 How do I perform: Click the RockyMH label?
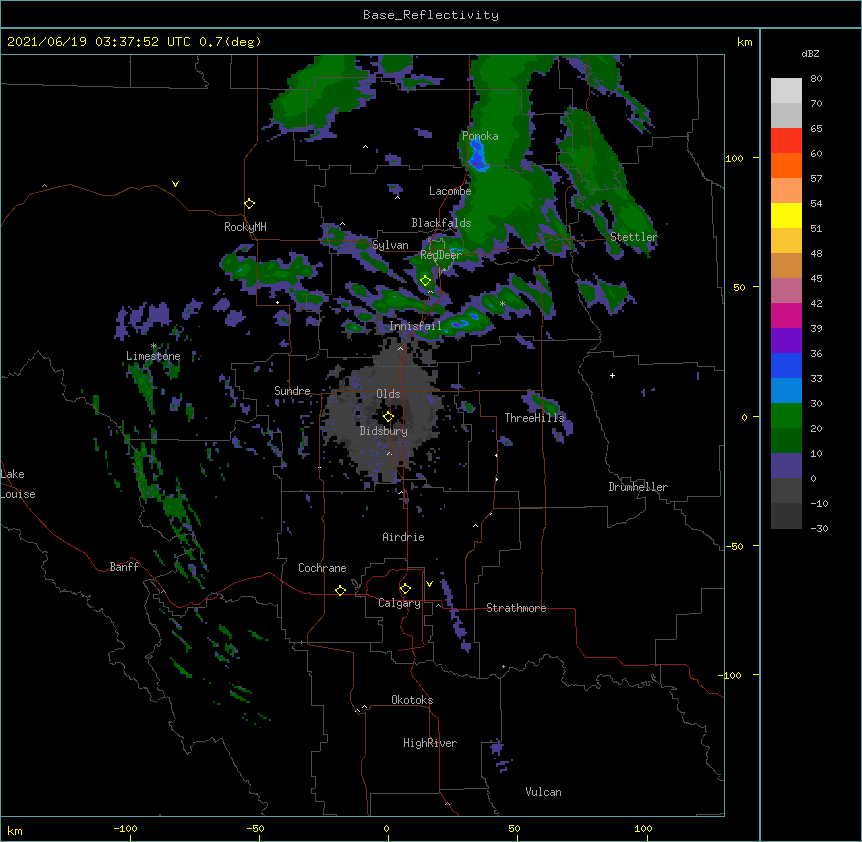point(245,227)
